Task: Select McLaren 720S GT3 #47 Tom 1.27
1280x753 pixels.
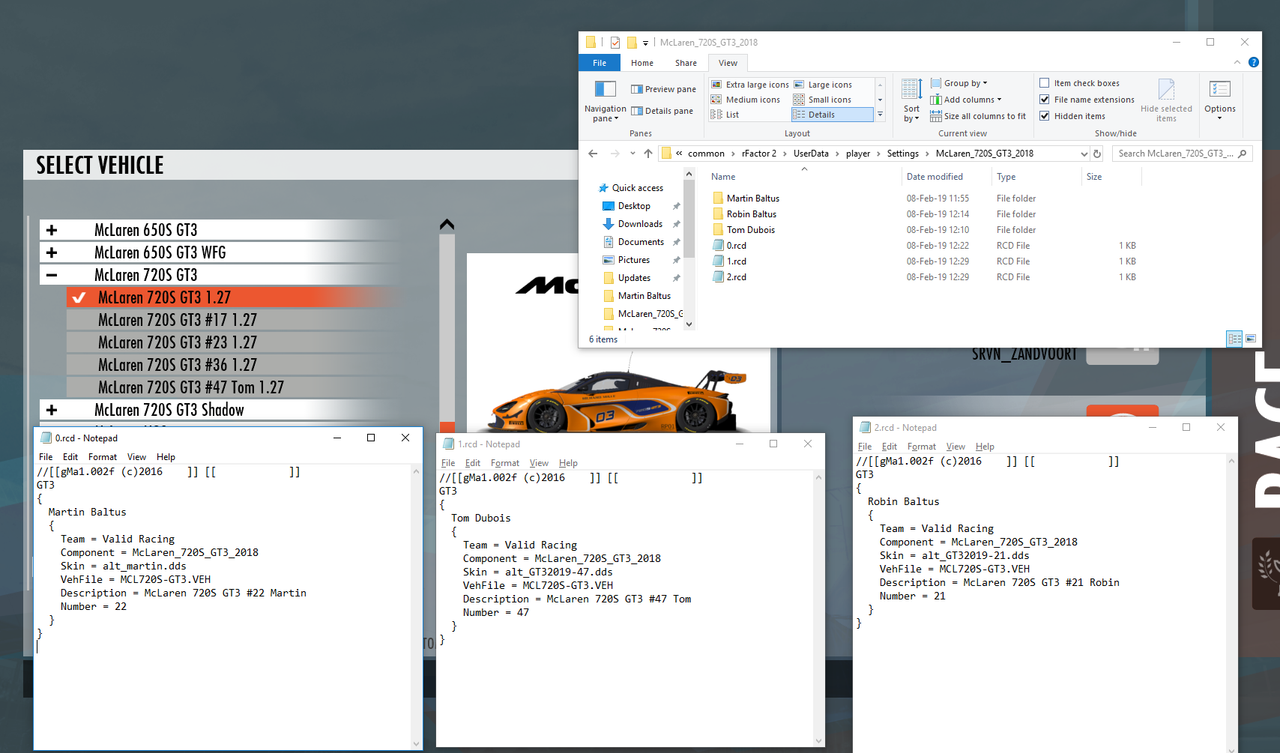Action: pyautogui.click(x=191, y=387)
